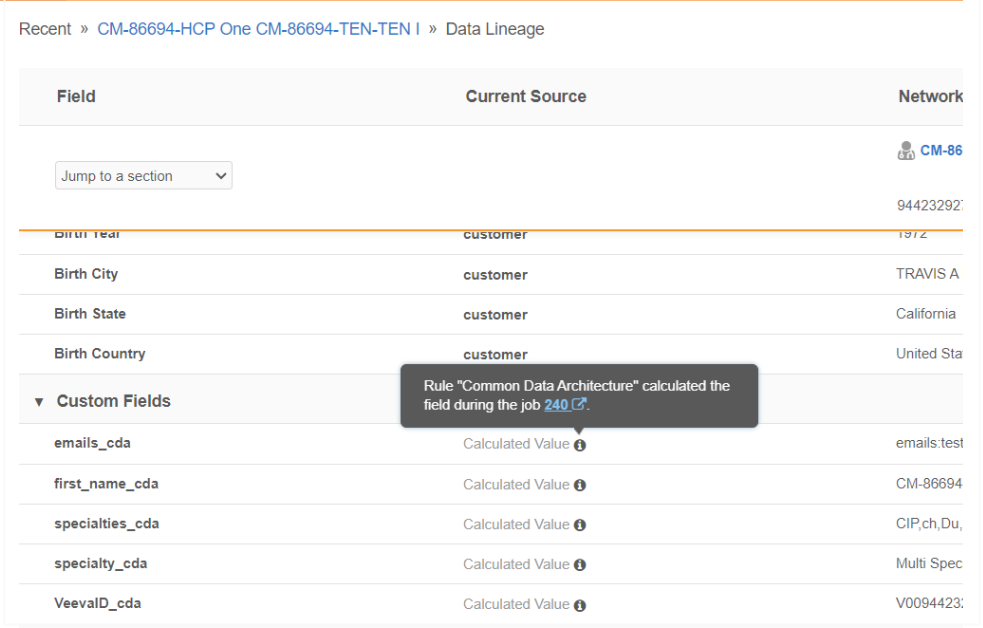
Task: Click the VeevaID_cda field name
Action: pyautogui.click(x=97, y=603)
